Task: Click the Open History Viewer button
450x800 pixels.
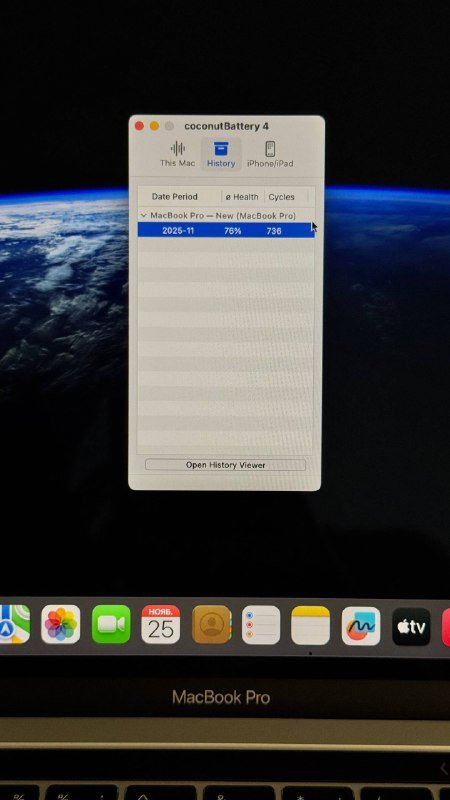Action: pyautogui.click(x=226, y=465)
